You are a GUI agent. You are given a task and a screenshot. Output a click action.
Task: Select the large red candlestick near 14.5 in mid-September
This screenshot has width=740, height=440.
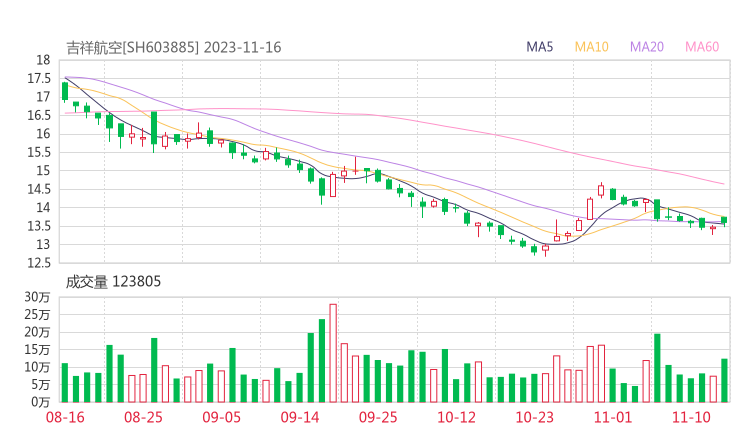[333, 185]
